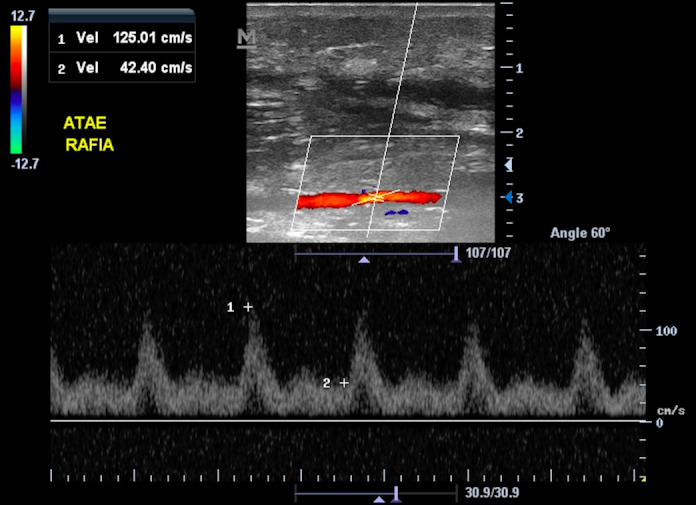
Task: Click caliper marker 1 on waveform peak
Action: [248, 307]
